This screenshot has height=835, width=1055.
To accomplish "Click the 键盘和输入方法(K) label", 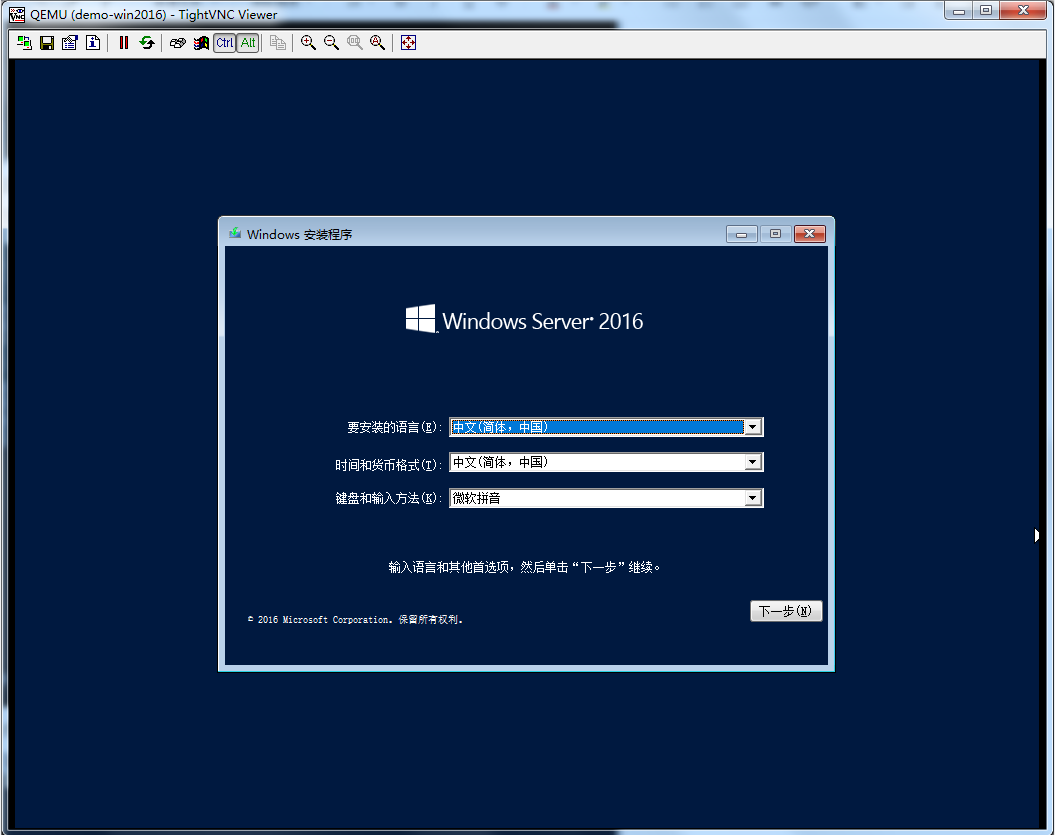I will 388,499.
